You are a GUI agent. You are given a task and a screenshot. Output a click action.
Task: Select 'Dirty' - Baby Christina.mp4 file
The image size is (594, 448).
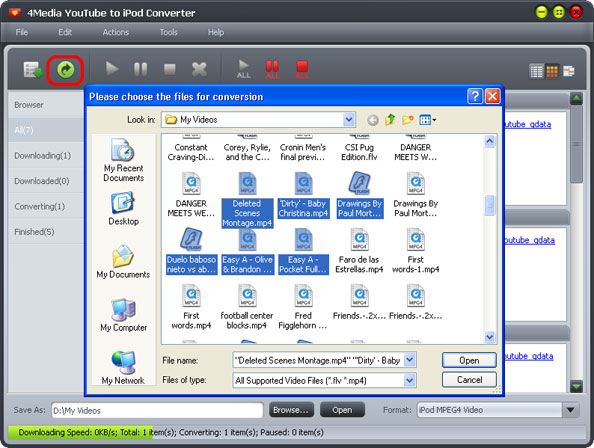303,195
